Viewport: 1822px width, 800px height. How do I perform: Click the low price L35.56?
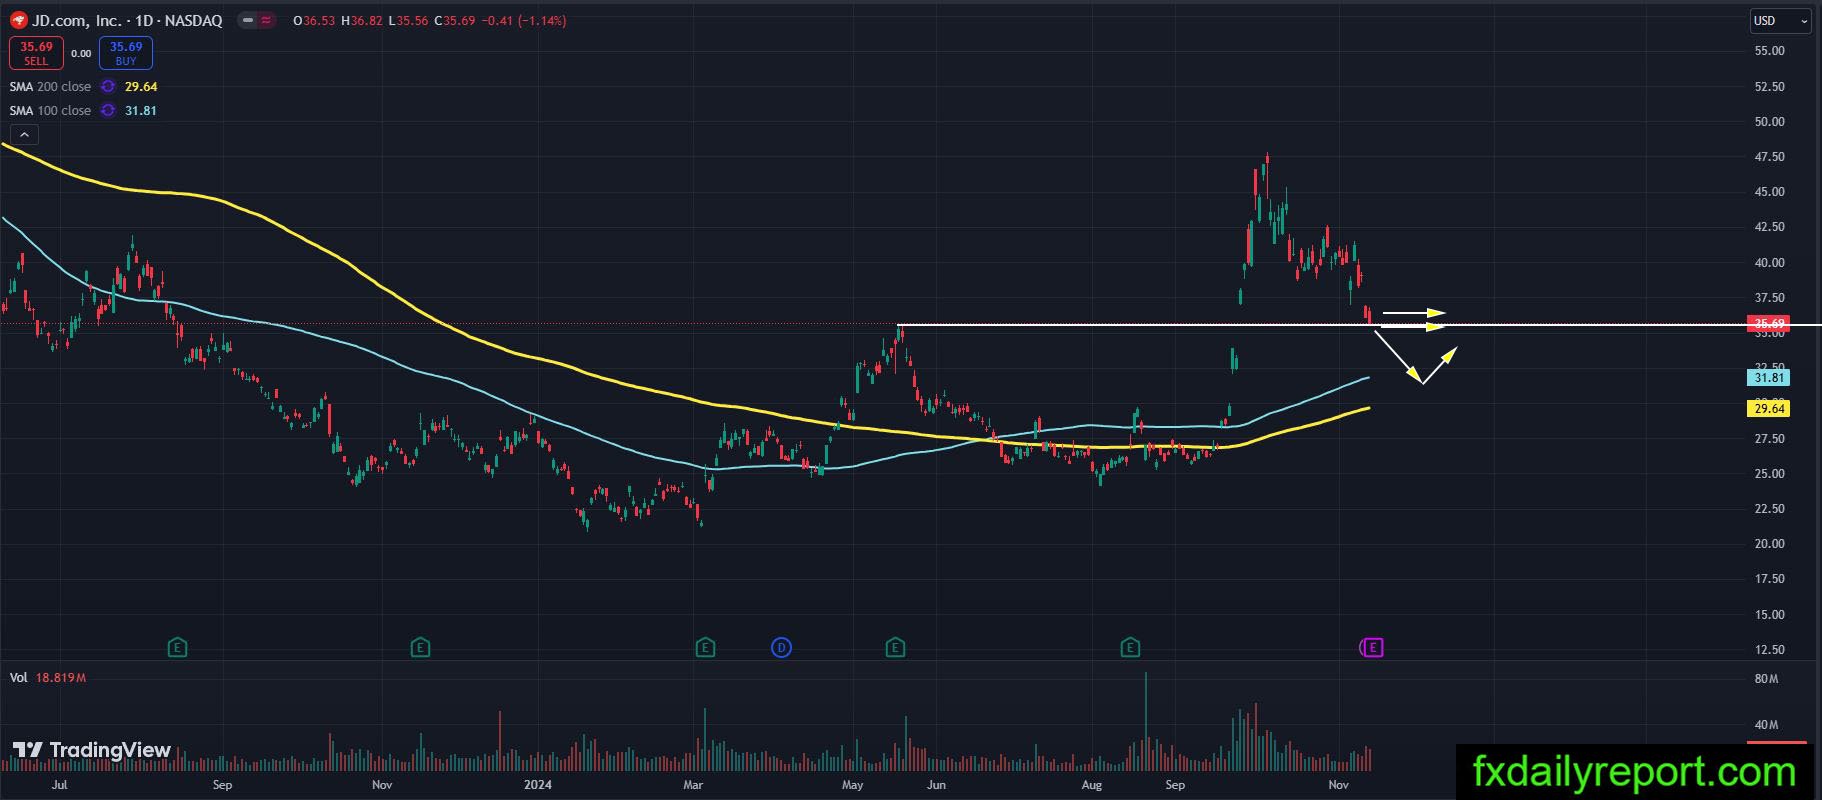[x=408, y=21]
